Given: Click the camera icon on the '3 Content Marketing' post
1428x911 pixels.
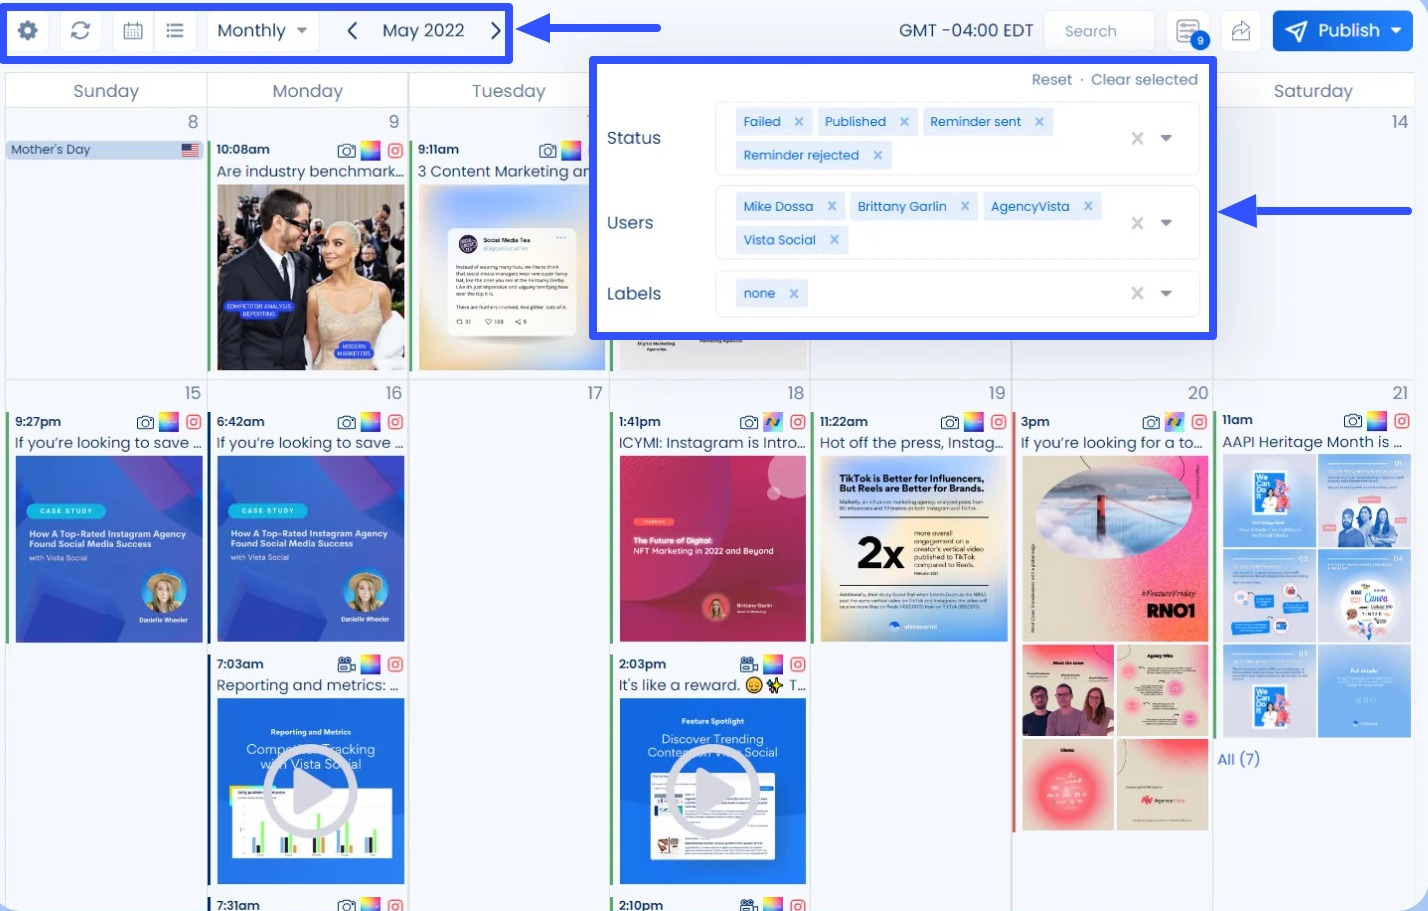Looking at the screenshot, I should (548, 150).
